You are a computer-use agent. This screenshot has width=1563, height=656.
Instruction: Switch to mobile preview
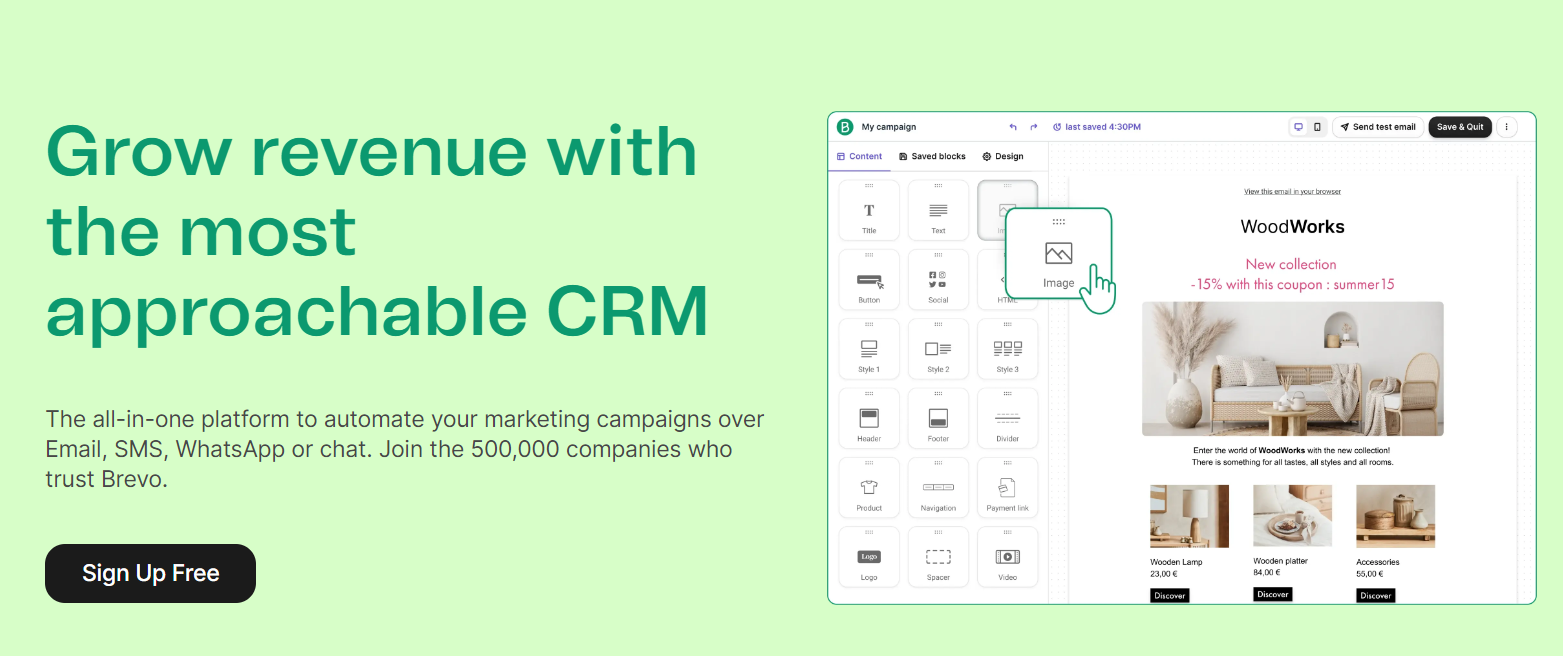[x=1317, y=127]
